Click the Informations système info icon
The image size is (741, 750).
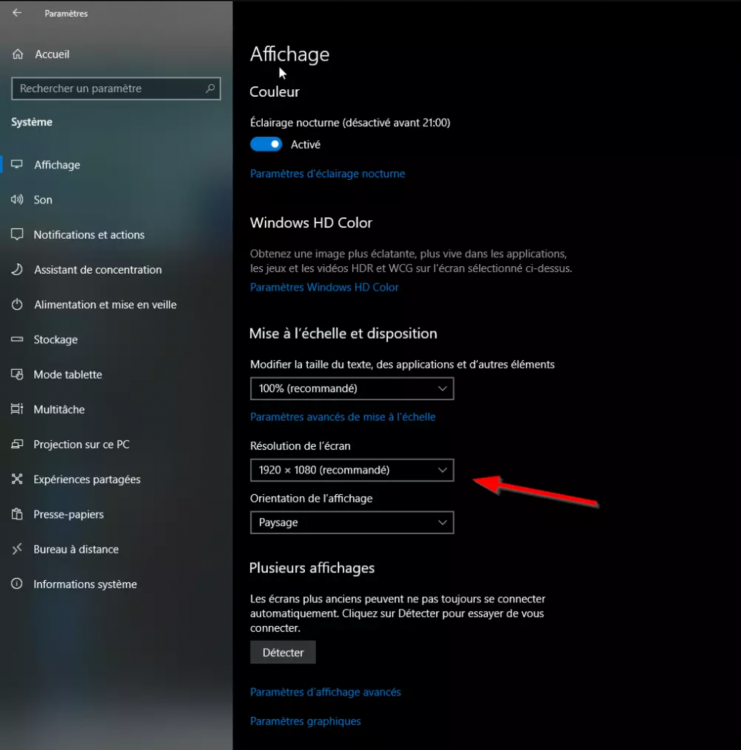tap(17, 584)
